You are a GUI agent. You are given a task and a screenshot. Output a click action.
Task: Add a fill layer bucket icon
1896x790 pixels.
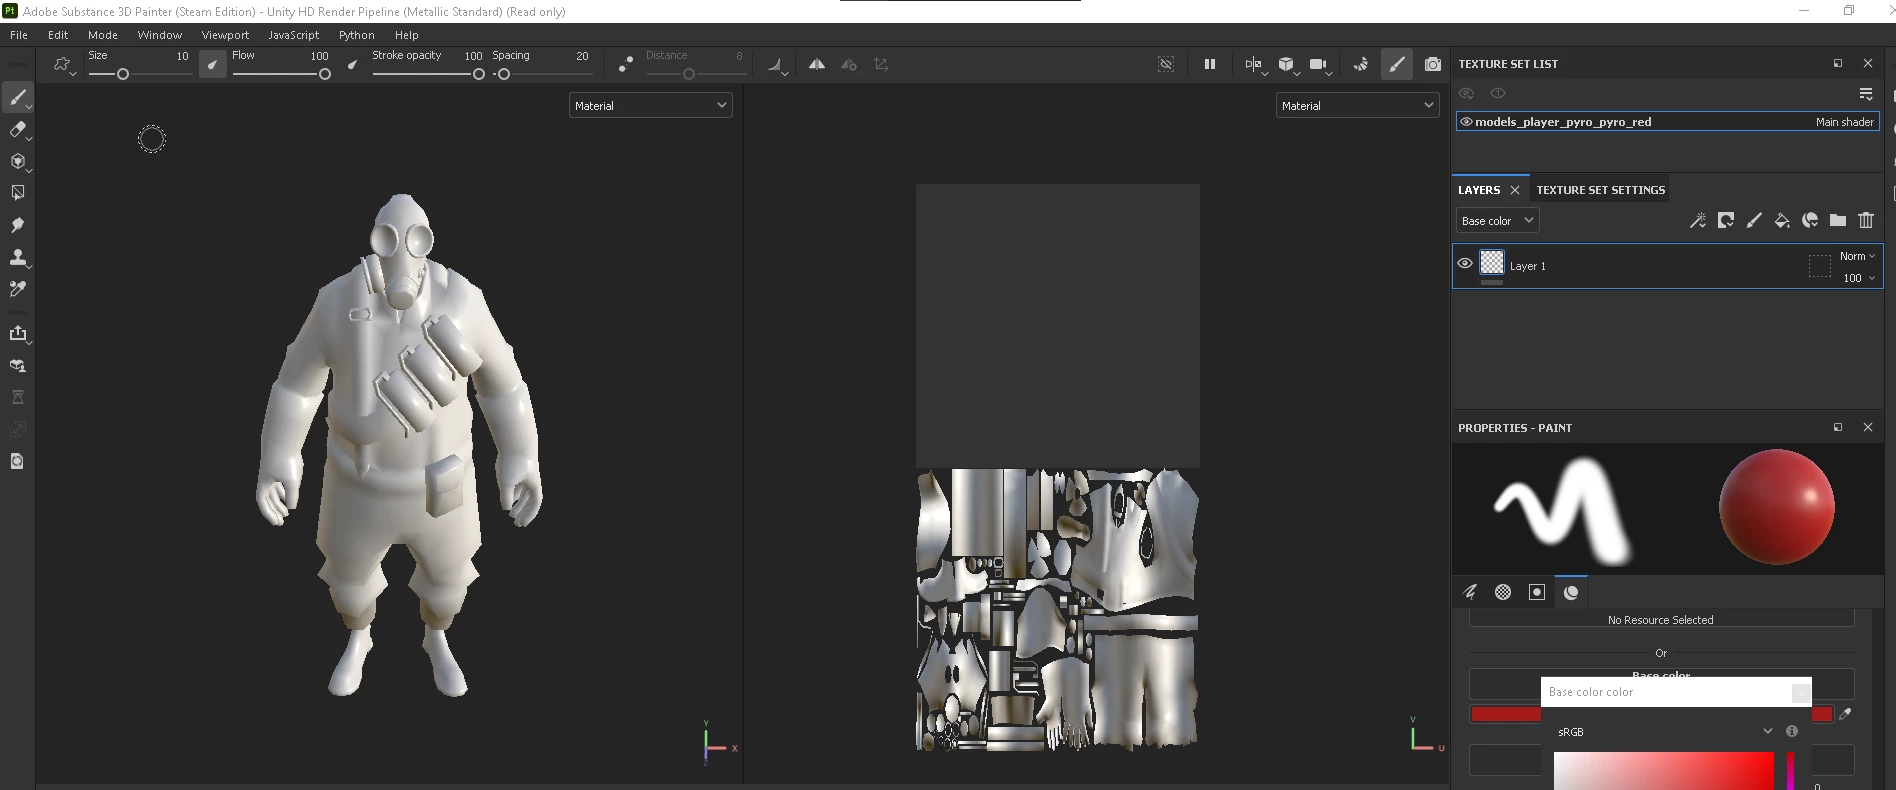pyautogui.click(x=1782, y=220)
